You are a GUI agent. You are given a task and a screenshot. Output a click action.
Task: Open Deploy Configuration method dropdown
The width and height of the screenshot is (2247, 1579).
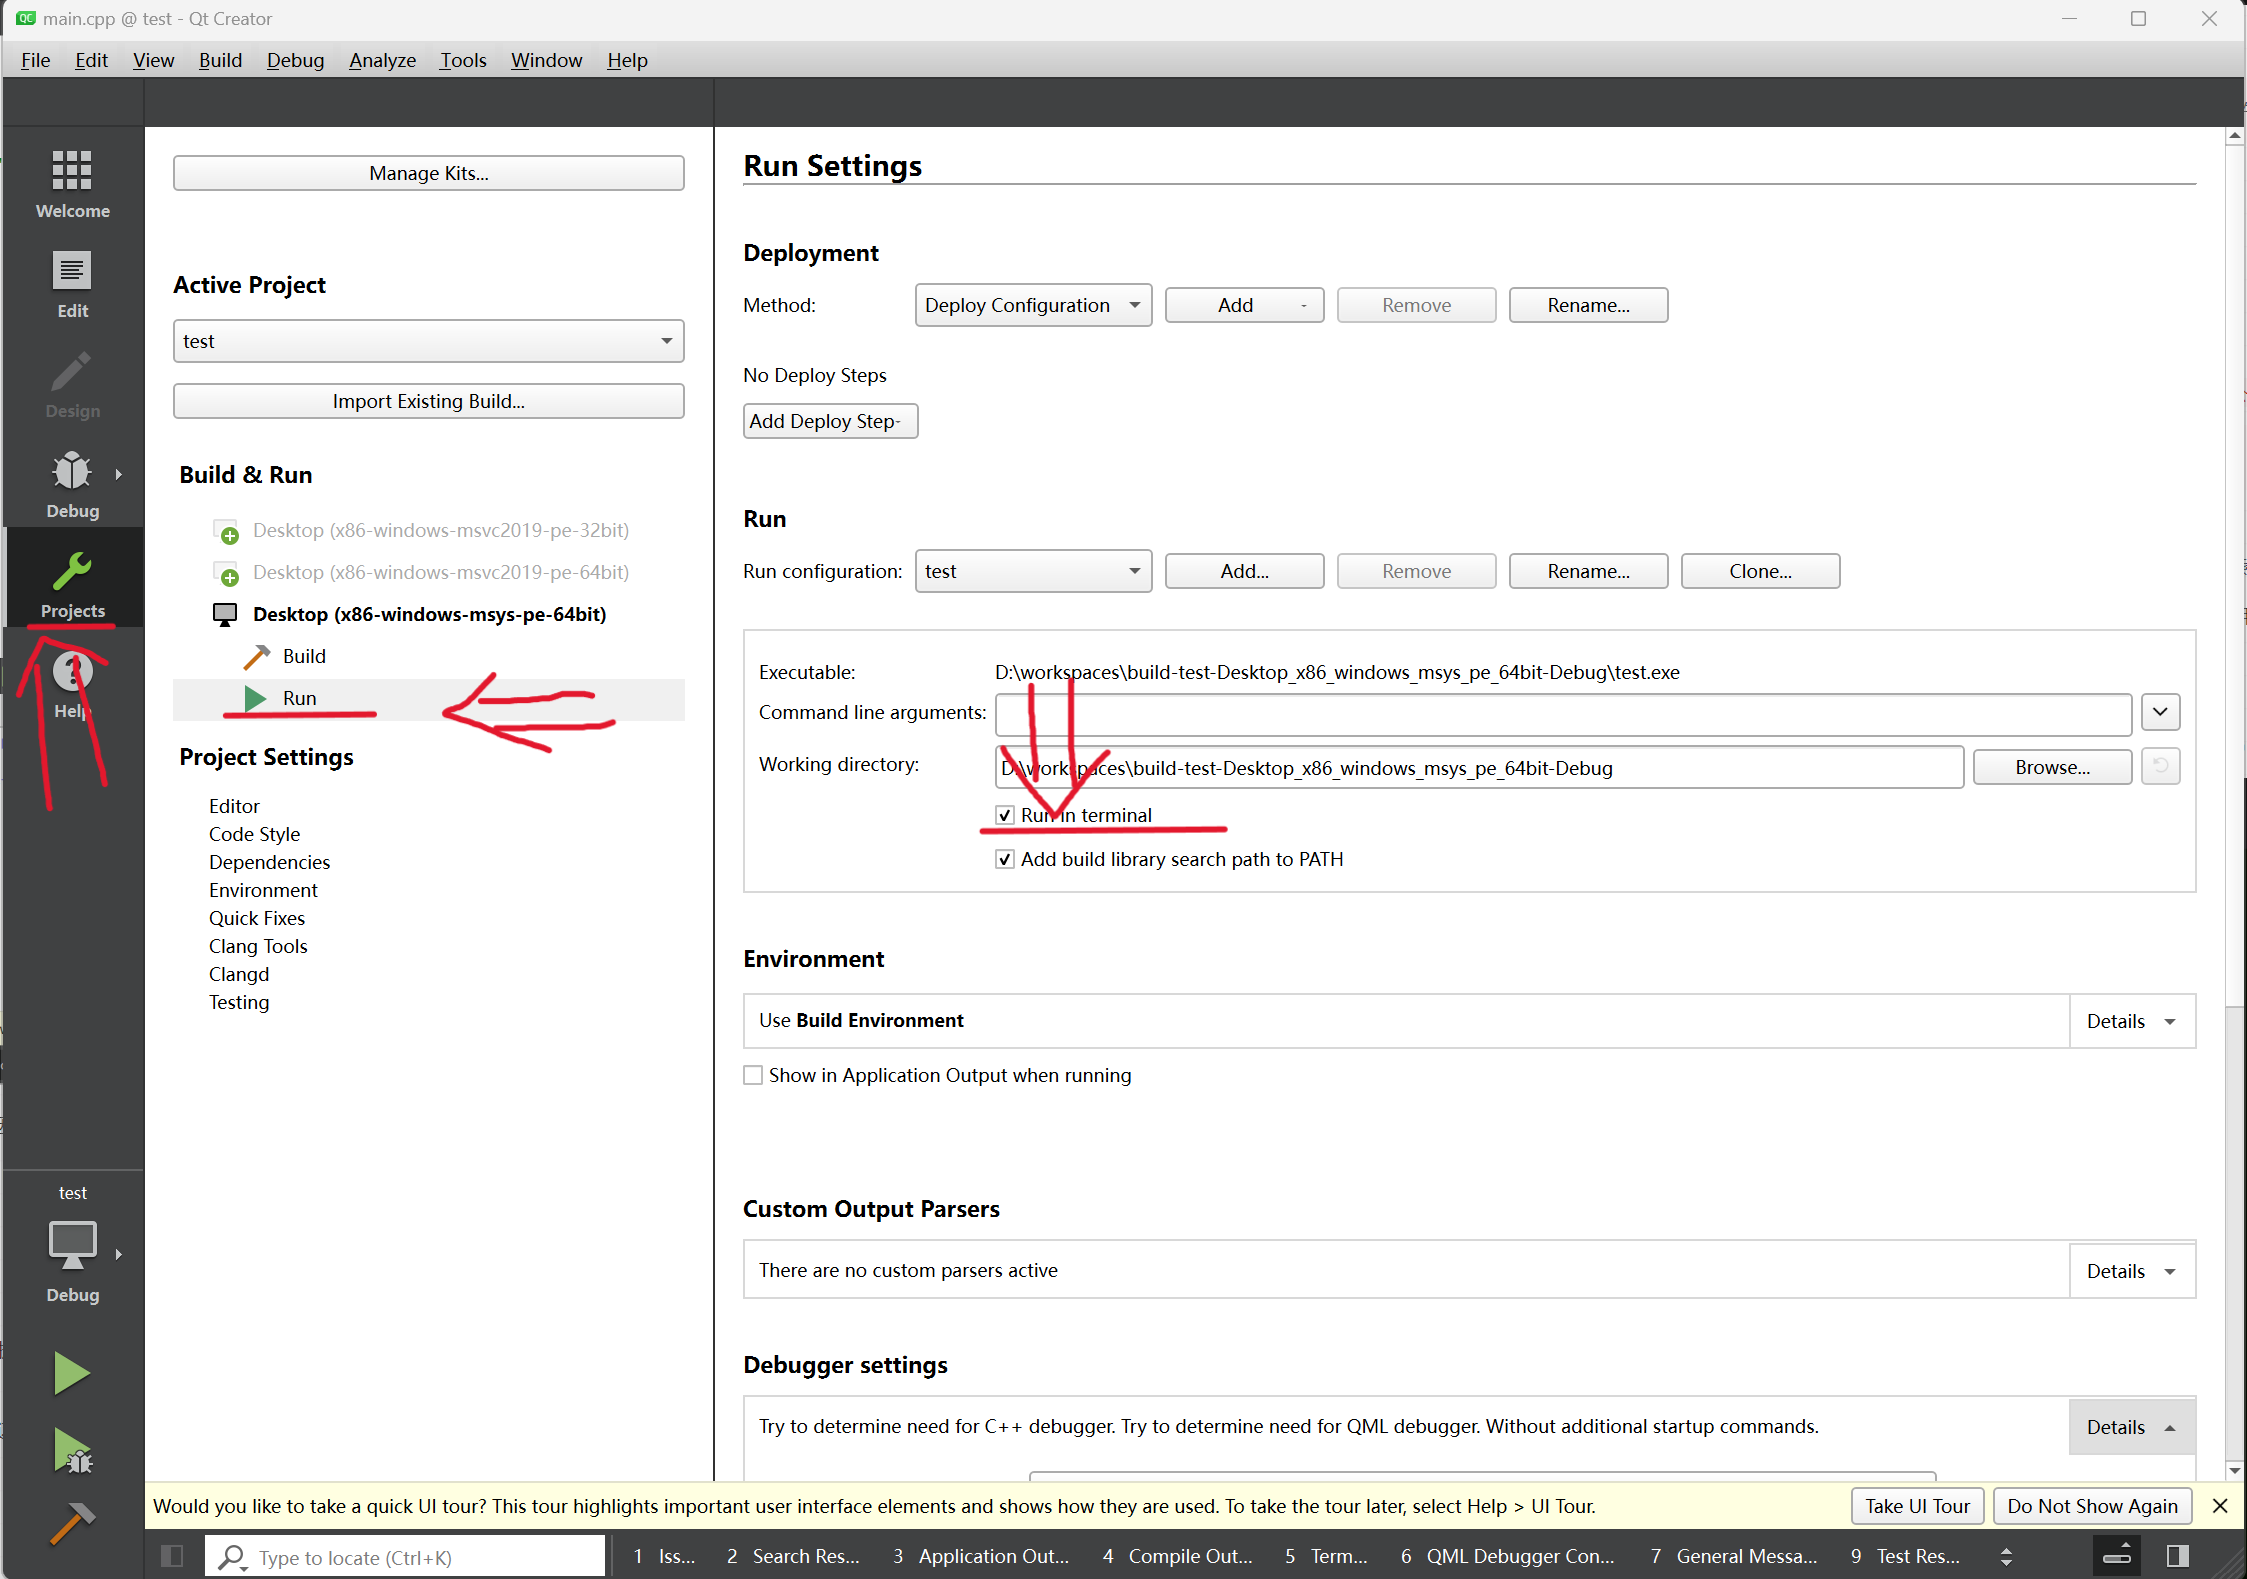[1033, 305]
